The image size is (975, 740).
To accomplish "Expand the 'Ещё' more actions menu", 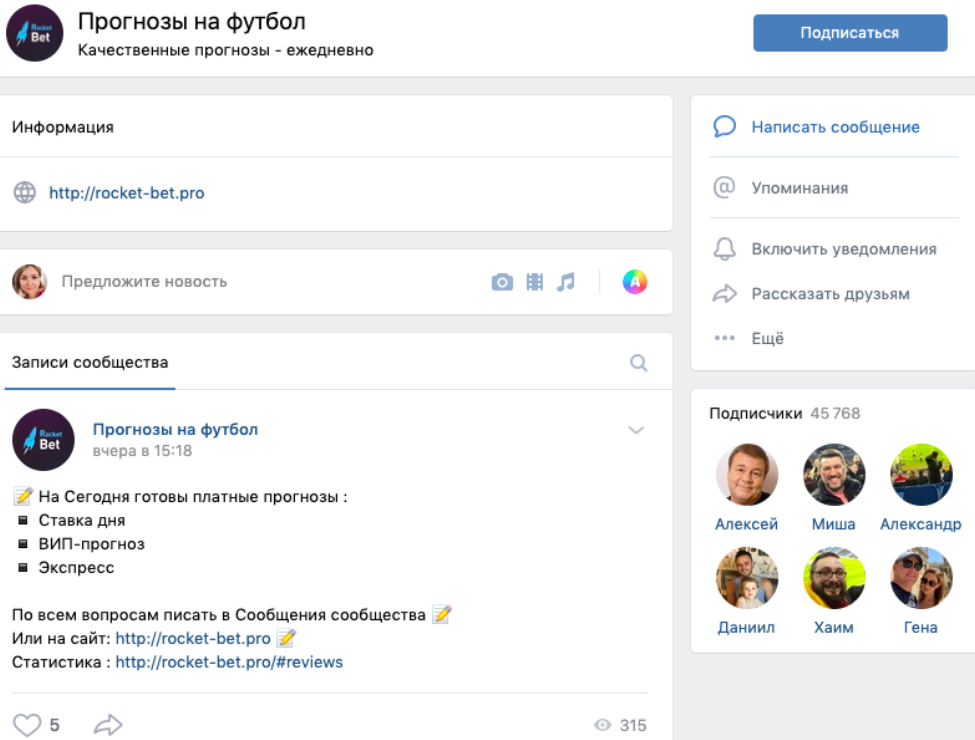I will (767, 339).
